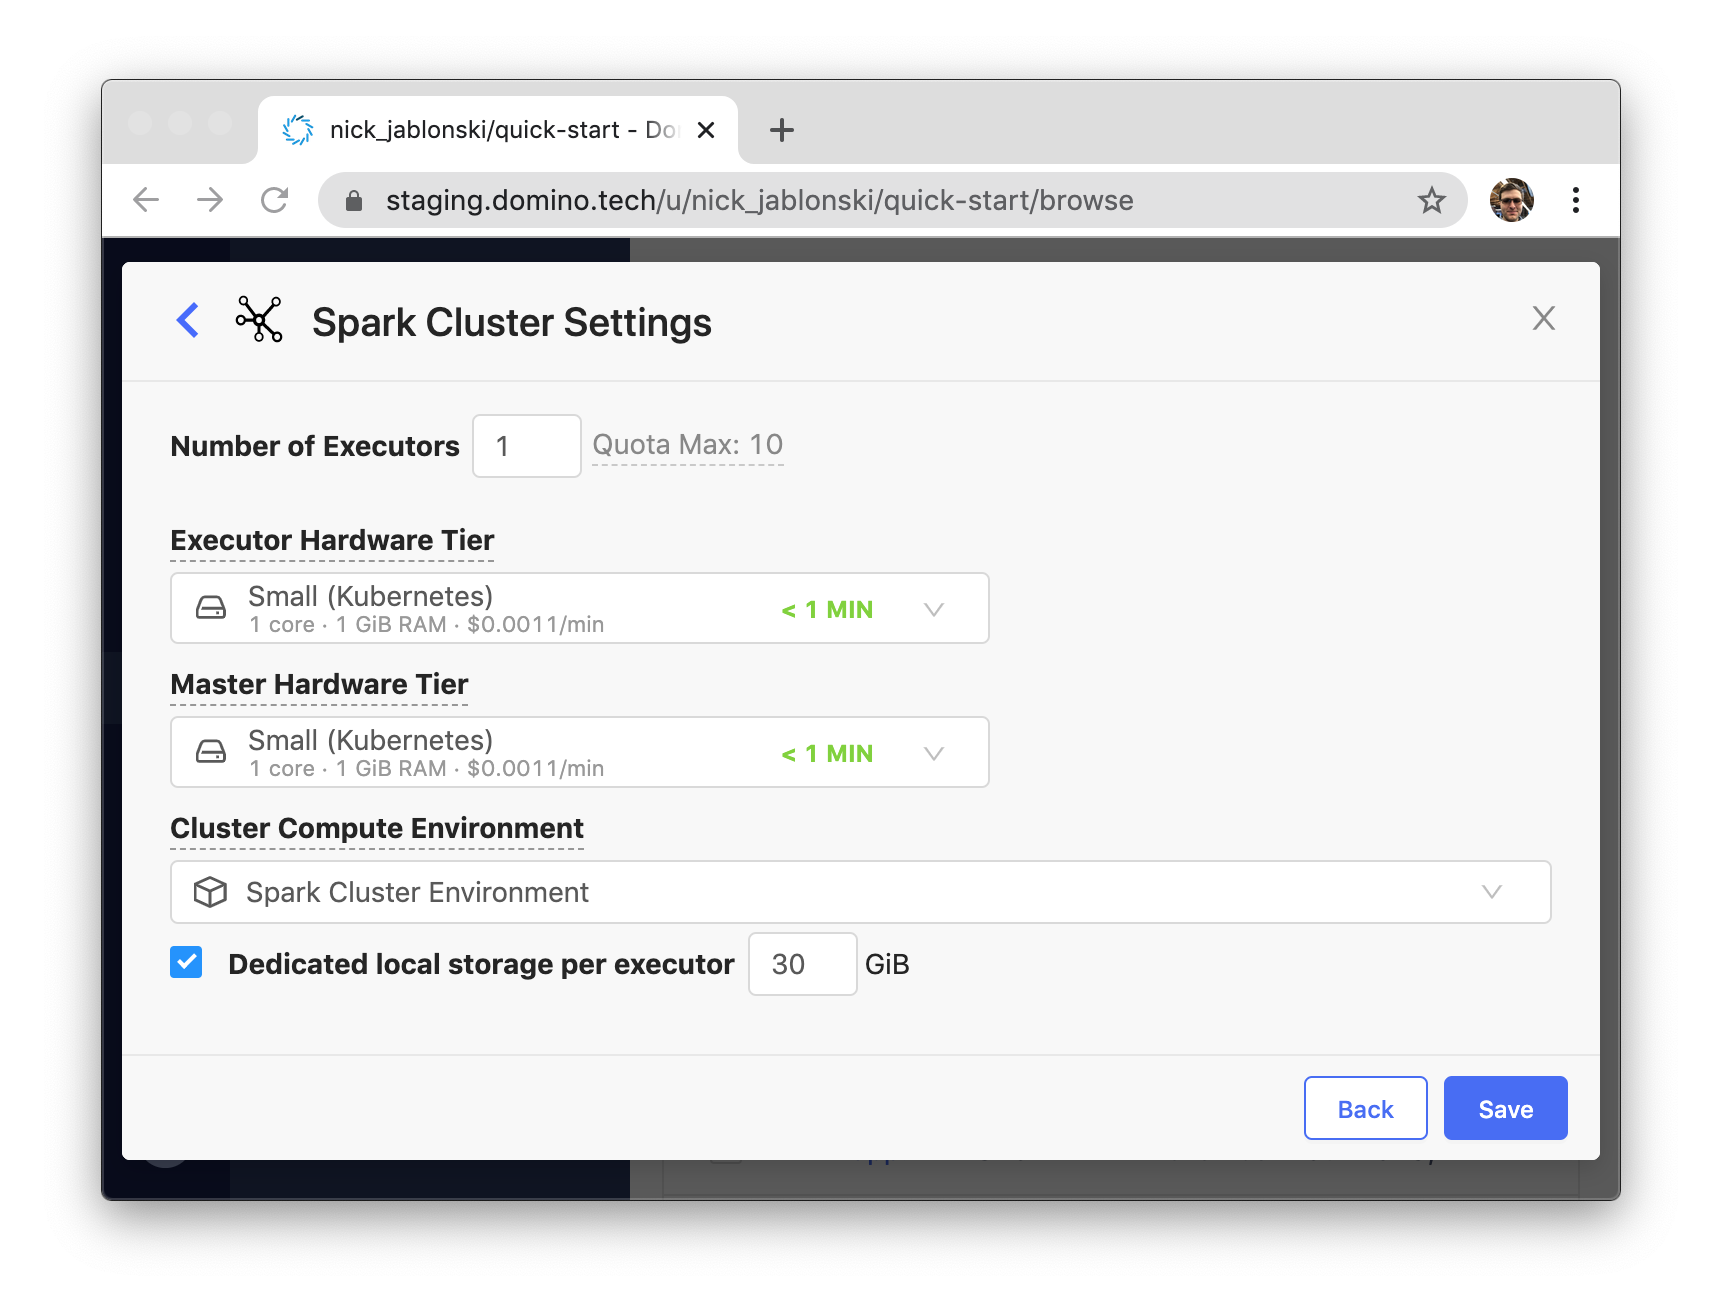The height and width of the screenshot is (1292, 1726).
Task: Click the browser back arrow
Action: [x=146, y=200]
